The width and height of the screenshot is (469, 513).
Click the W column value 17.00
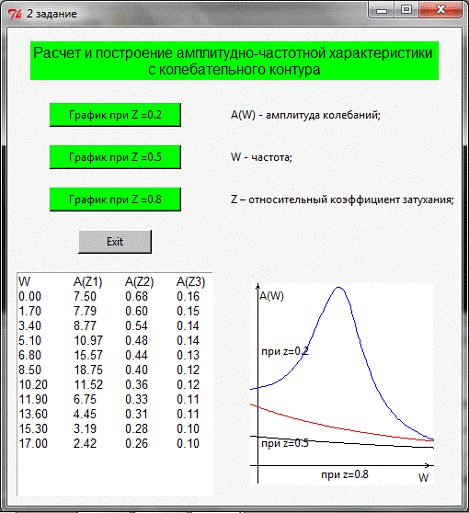pos(33,443)
